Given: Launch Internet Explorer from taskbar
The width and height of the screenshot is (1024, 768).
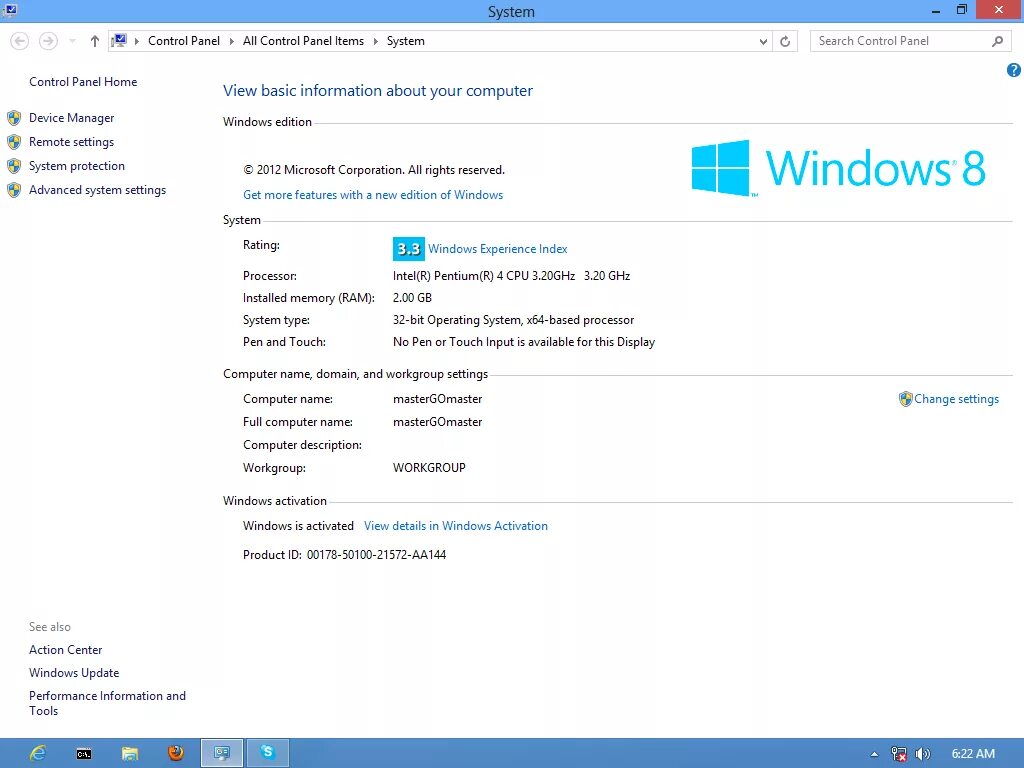Looking at the screenshot, I should coord(39,753).
